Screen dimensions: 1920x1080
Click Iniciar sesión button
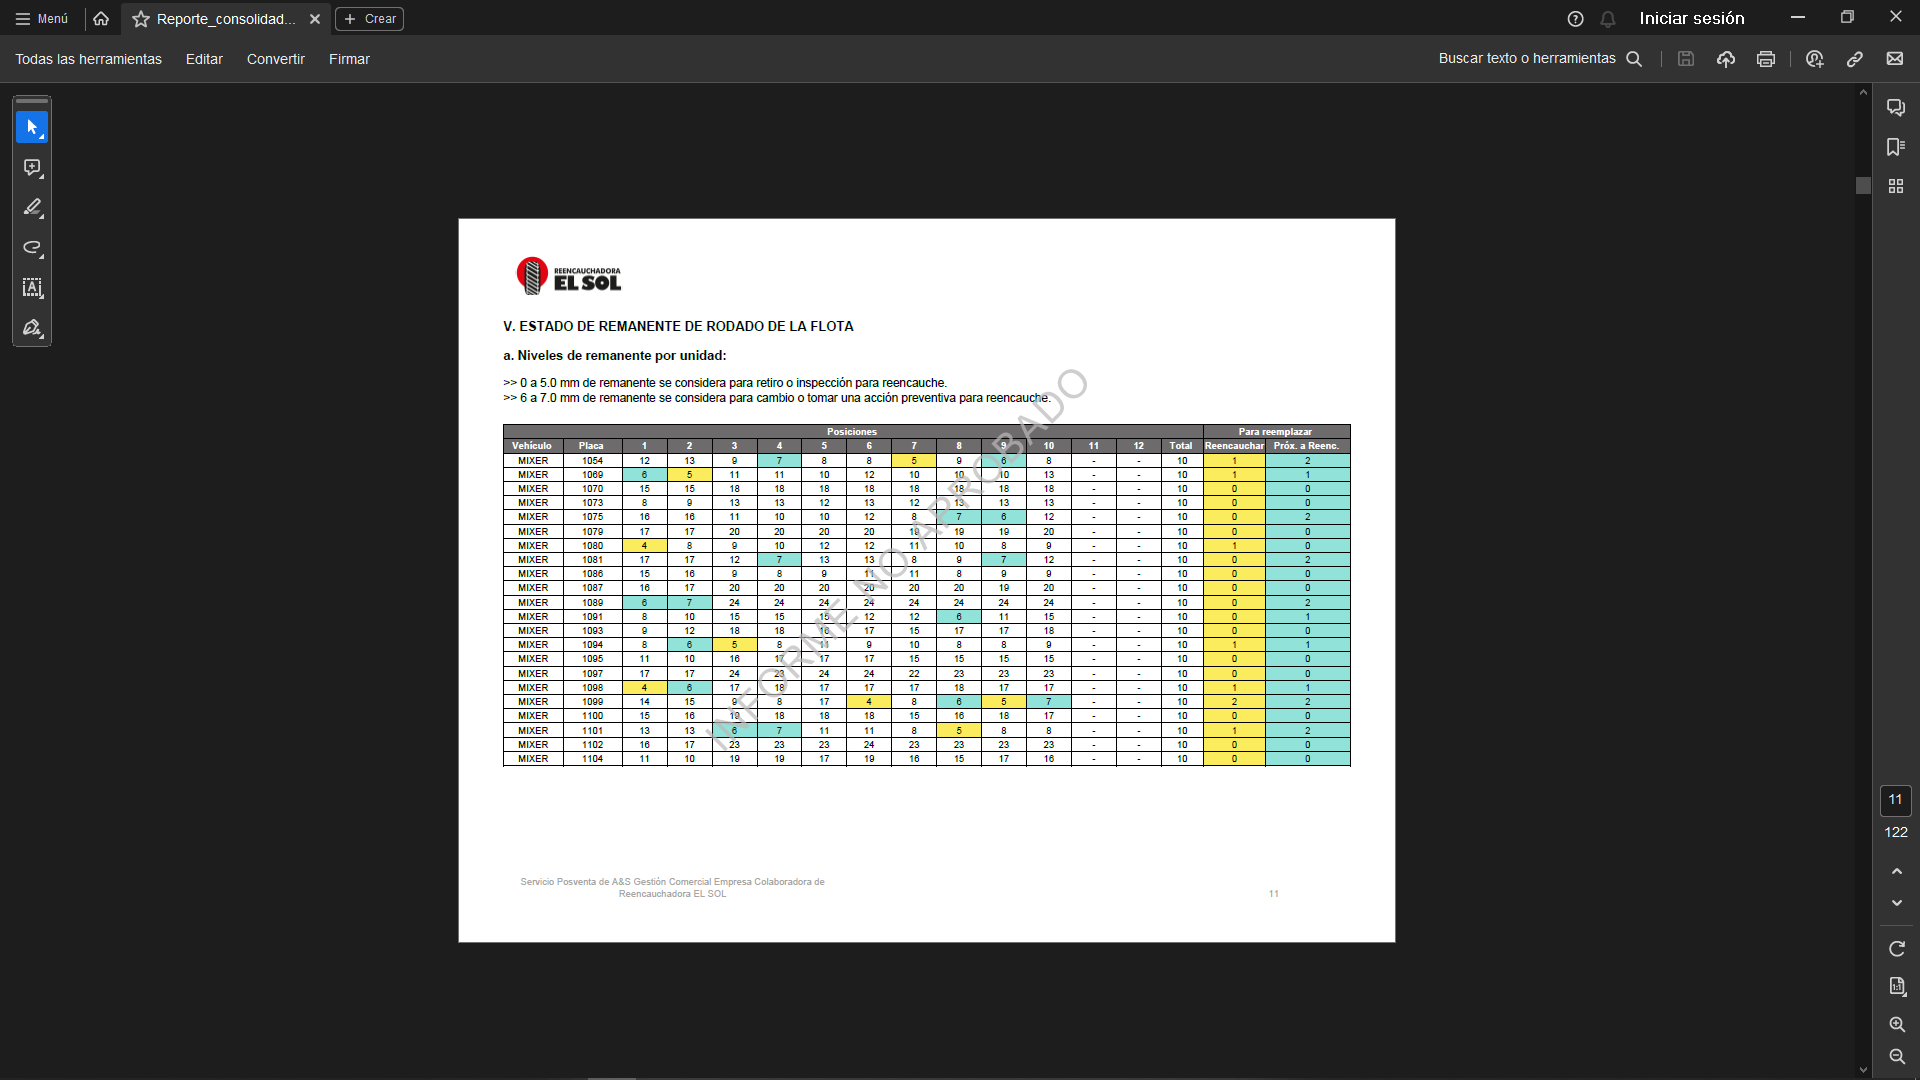click(1691, 19)
